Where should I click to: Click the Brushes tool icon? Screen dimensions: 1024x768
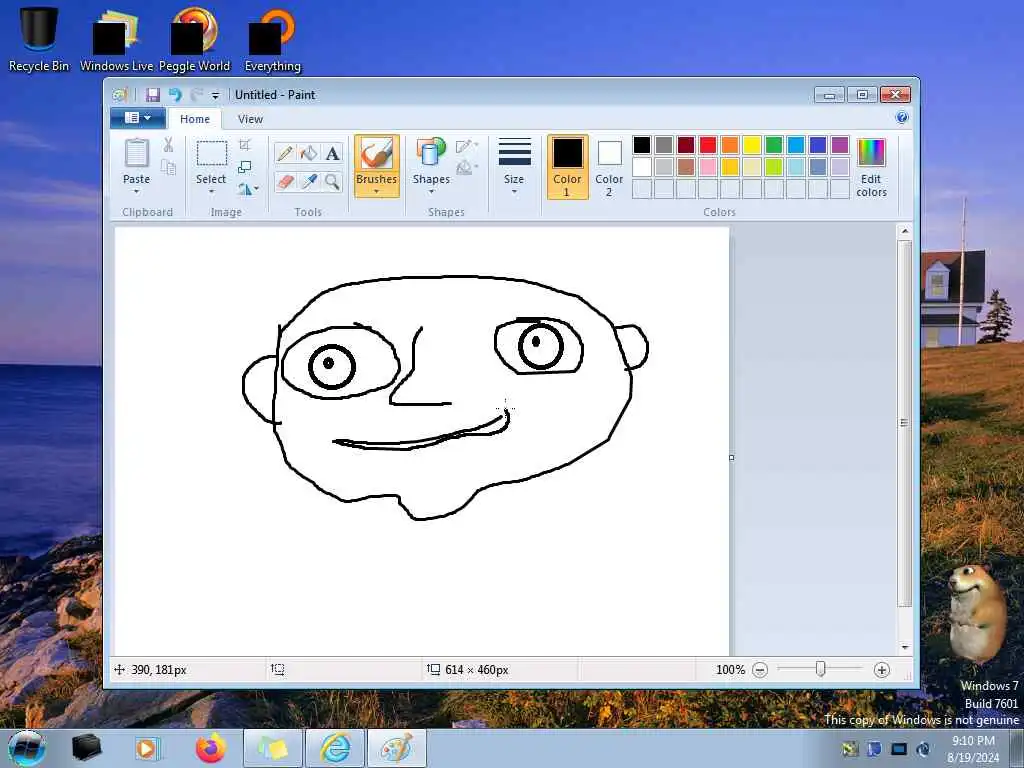click(377, 154)
